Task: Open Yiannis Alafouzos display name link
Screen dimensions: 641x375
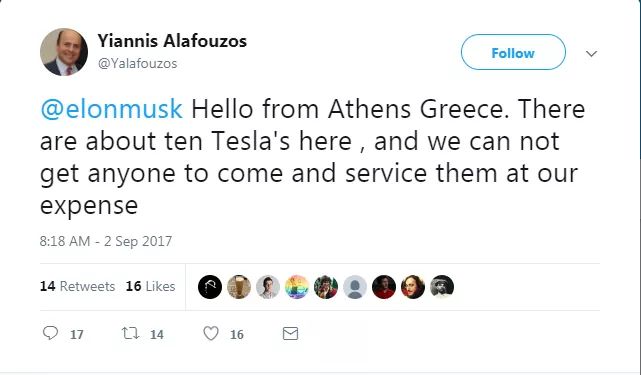Action: [x=172, y=41]
